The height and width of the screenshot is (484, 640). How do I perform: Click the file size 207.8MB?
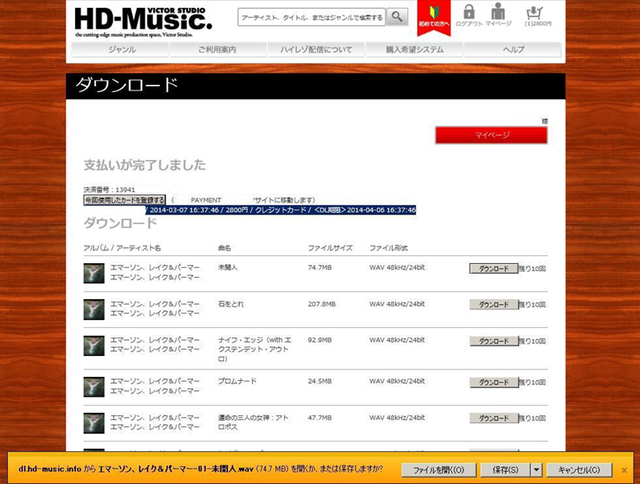322,304
